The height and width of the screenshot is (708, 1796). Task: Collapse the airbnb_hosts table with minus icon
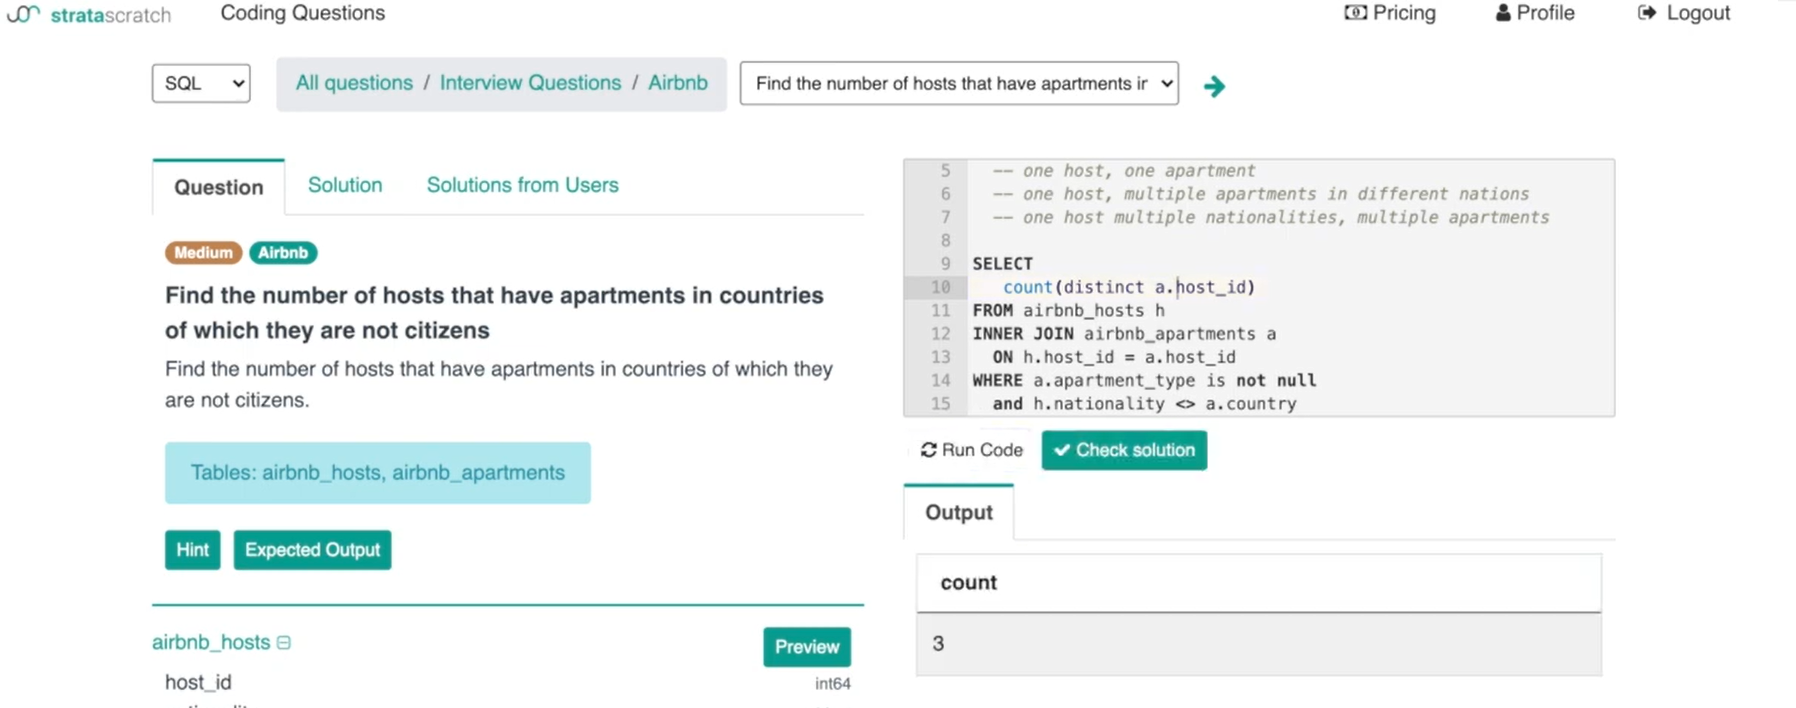click(x=284, y=642)
